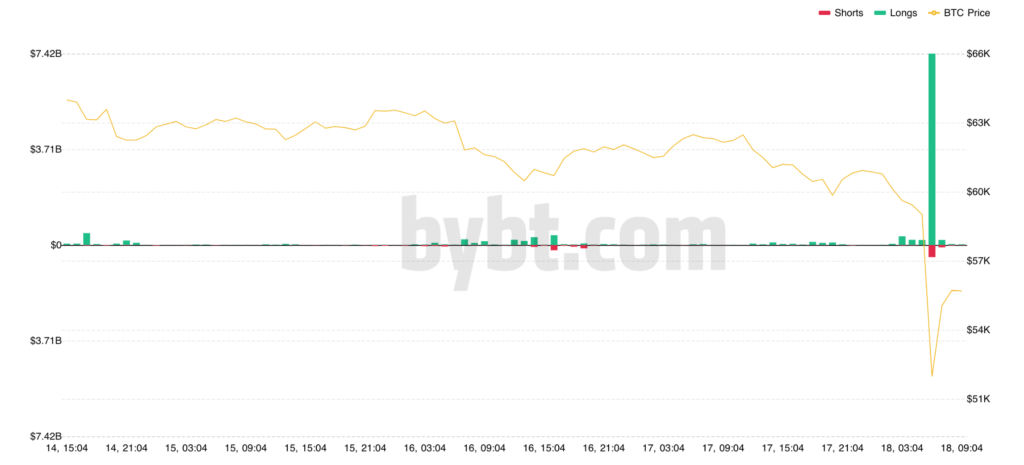Click the yellow BTC Price legend marker
The image size is (1024, 465).
[933, 12]
